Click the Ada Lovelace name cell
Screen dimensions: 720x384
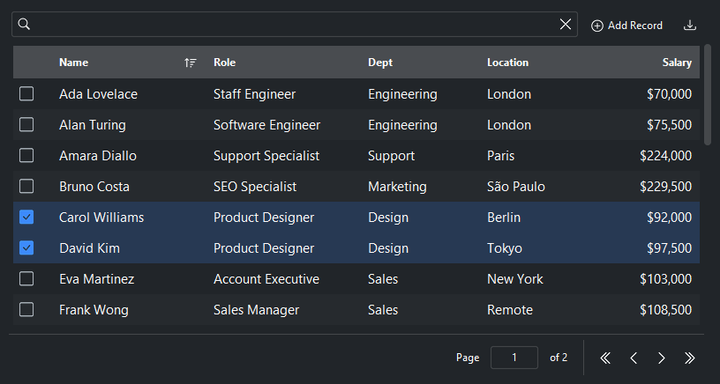98,94
